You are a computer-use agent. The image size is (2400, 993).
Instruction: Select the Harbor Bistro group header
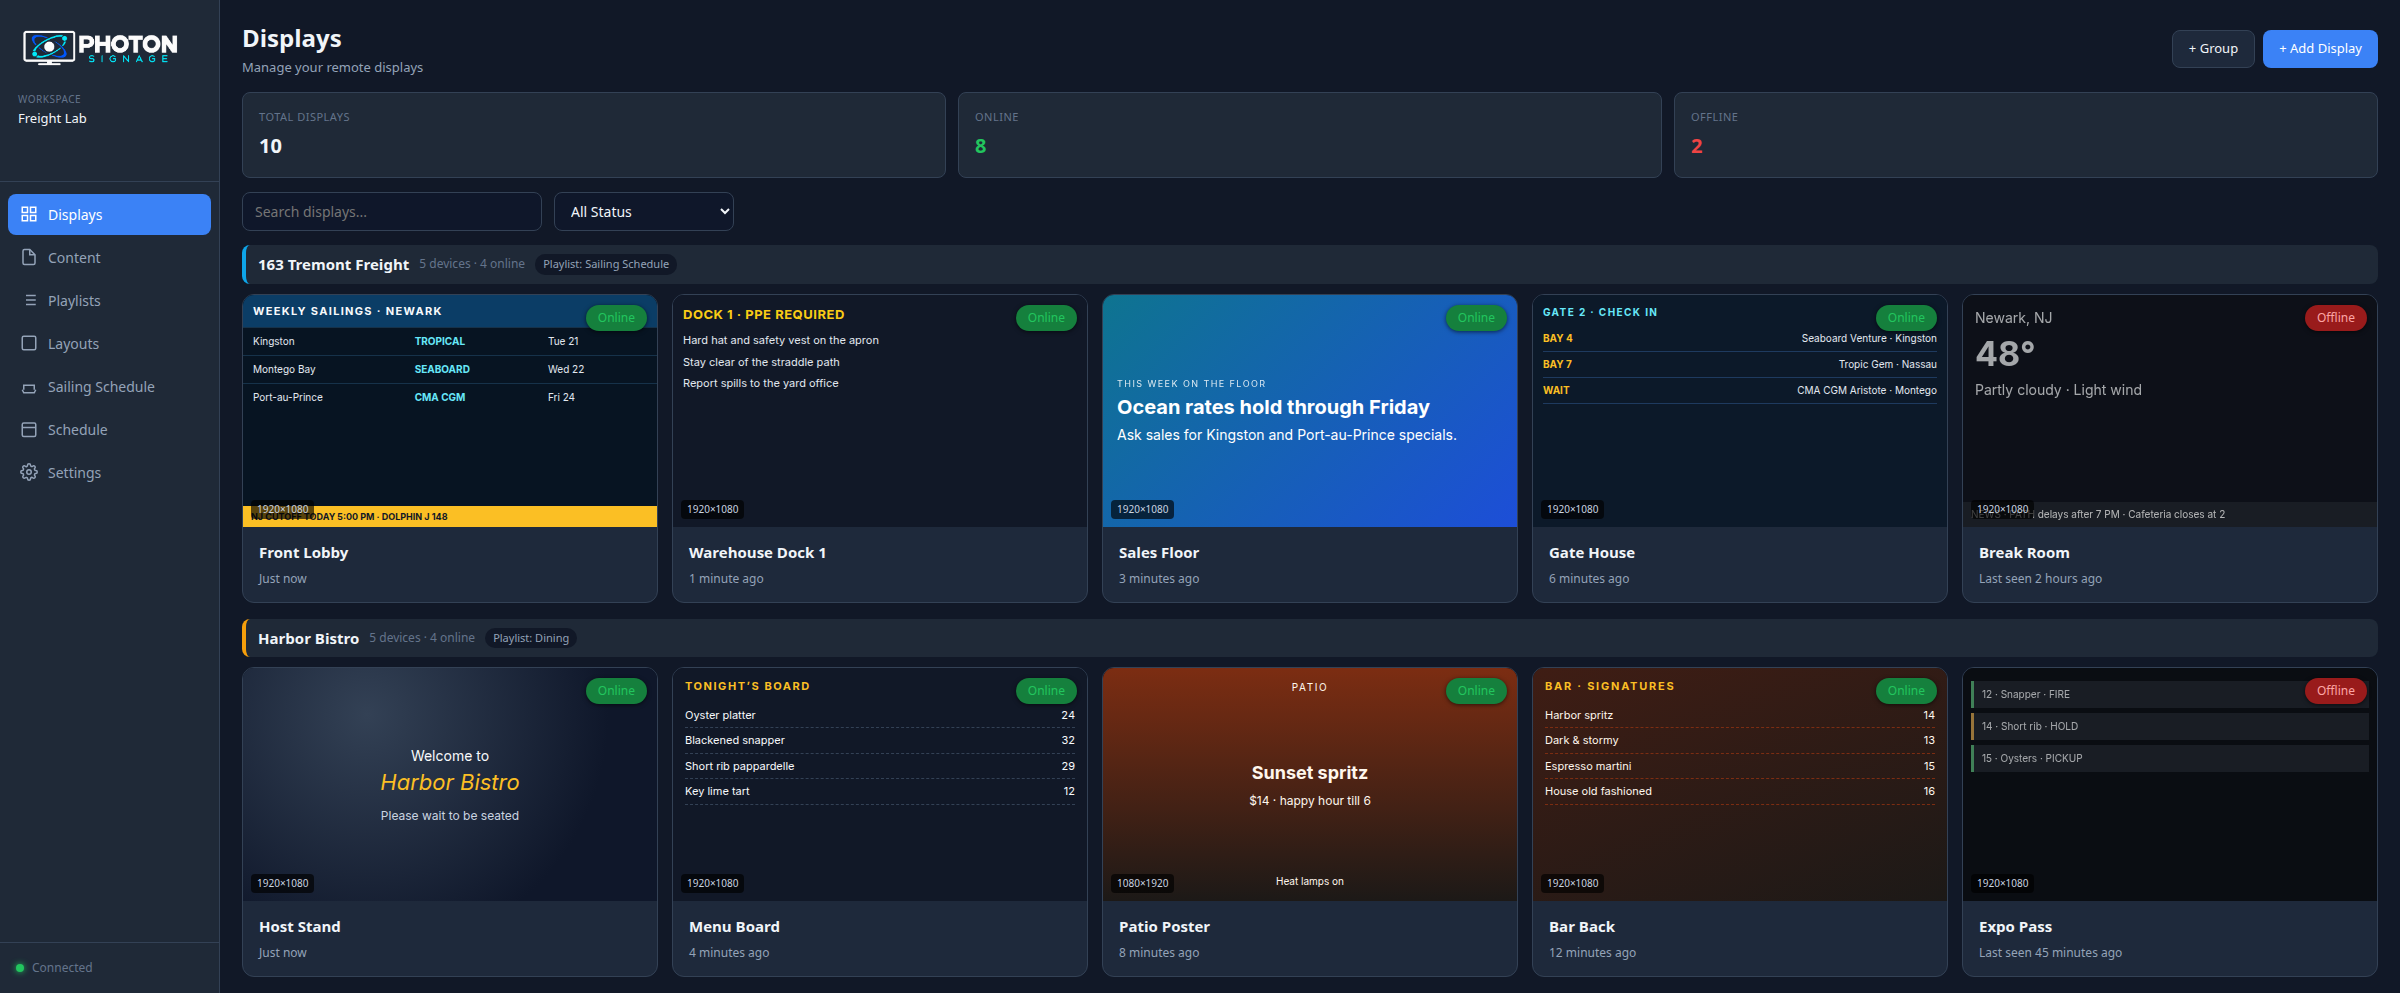(1310, 638)
